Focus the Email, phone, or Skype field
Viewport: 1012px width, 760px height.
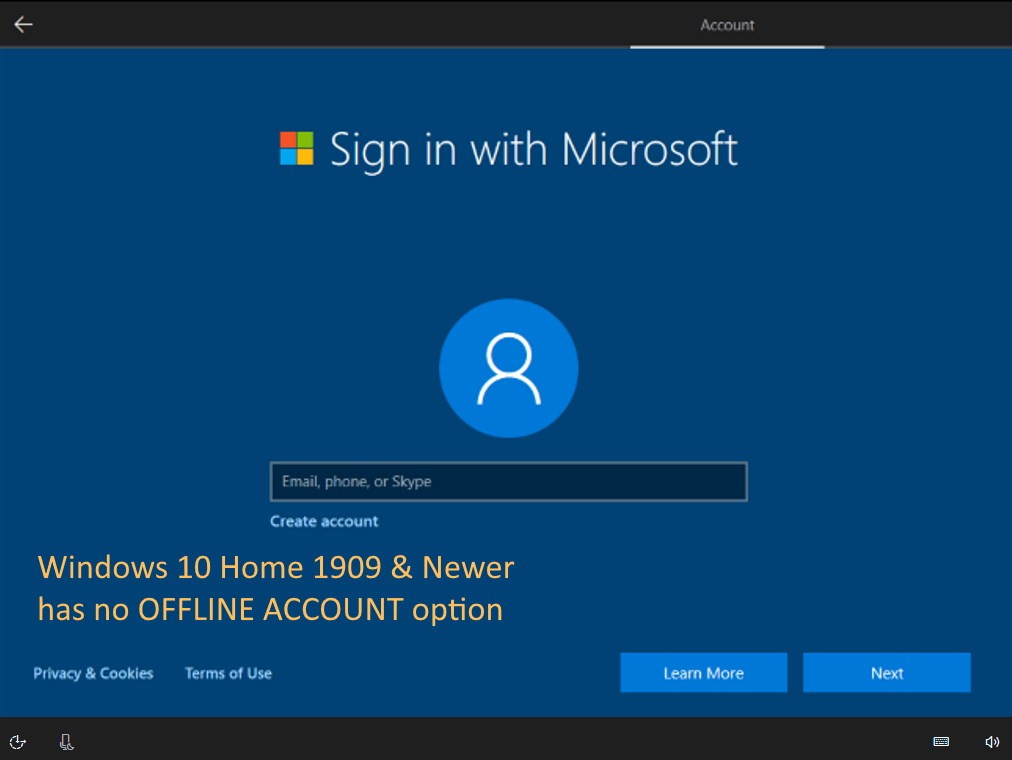click(x=509, y=481)
